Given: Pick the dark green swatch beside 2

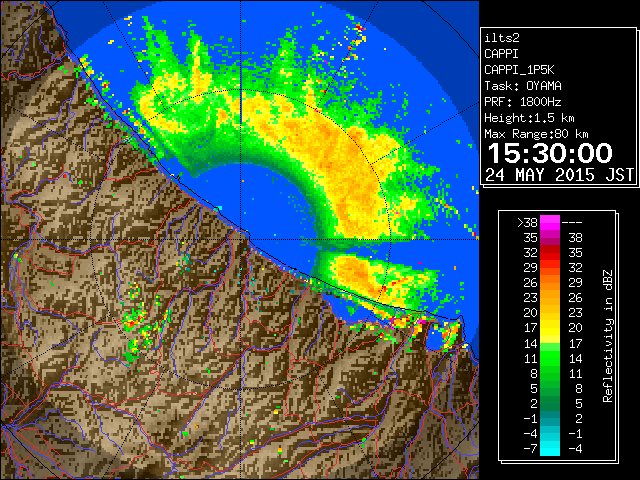Looking at the screenshot, I should point(550,403).
